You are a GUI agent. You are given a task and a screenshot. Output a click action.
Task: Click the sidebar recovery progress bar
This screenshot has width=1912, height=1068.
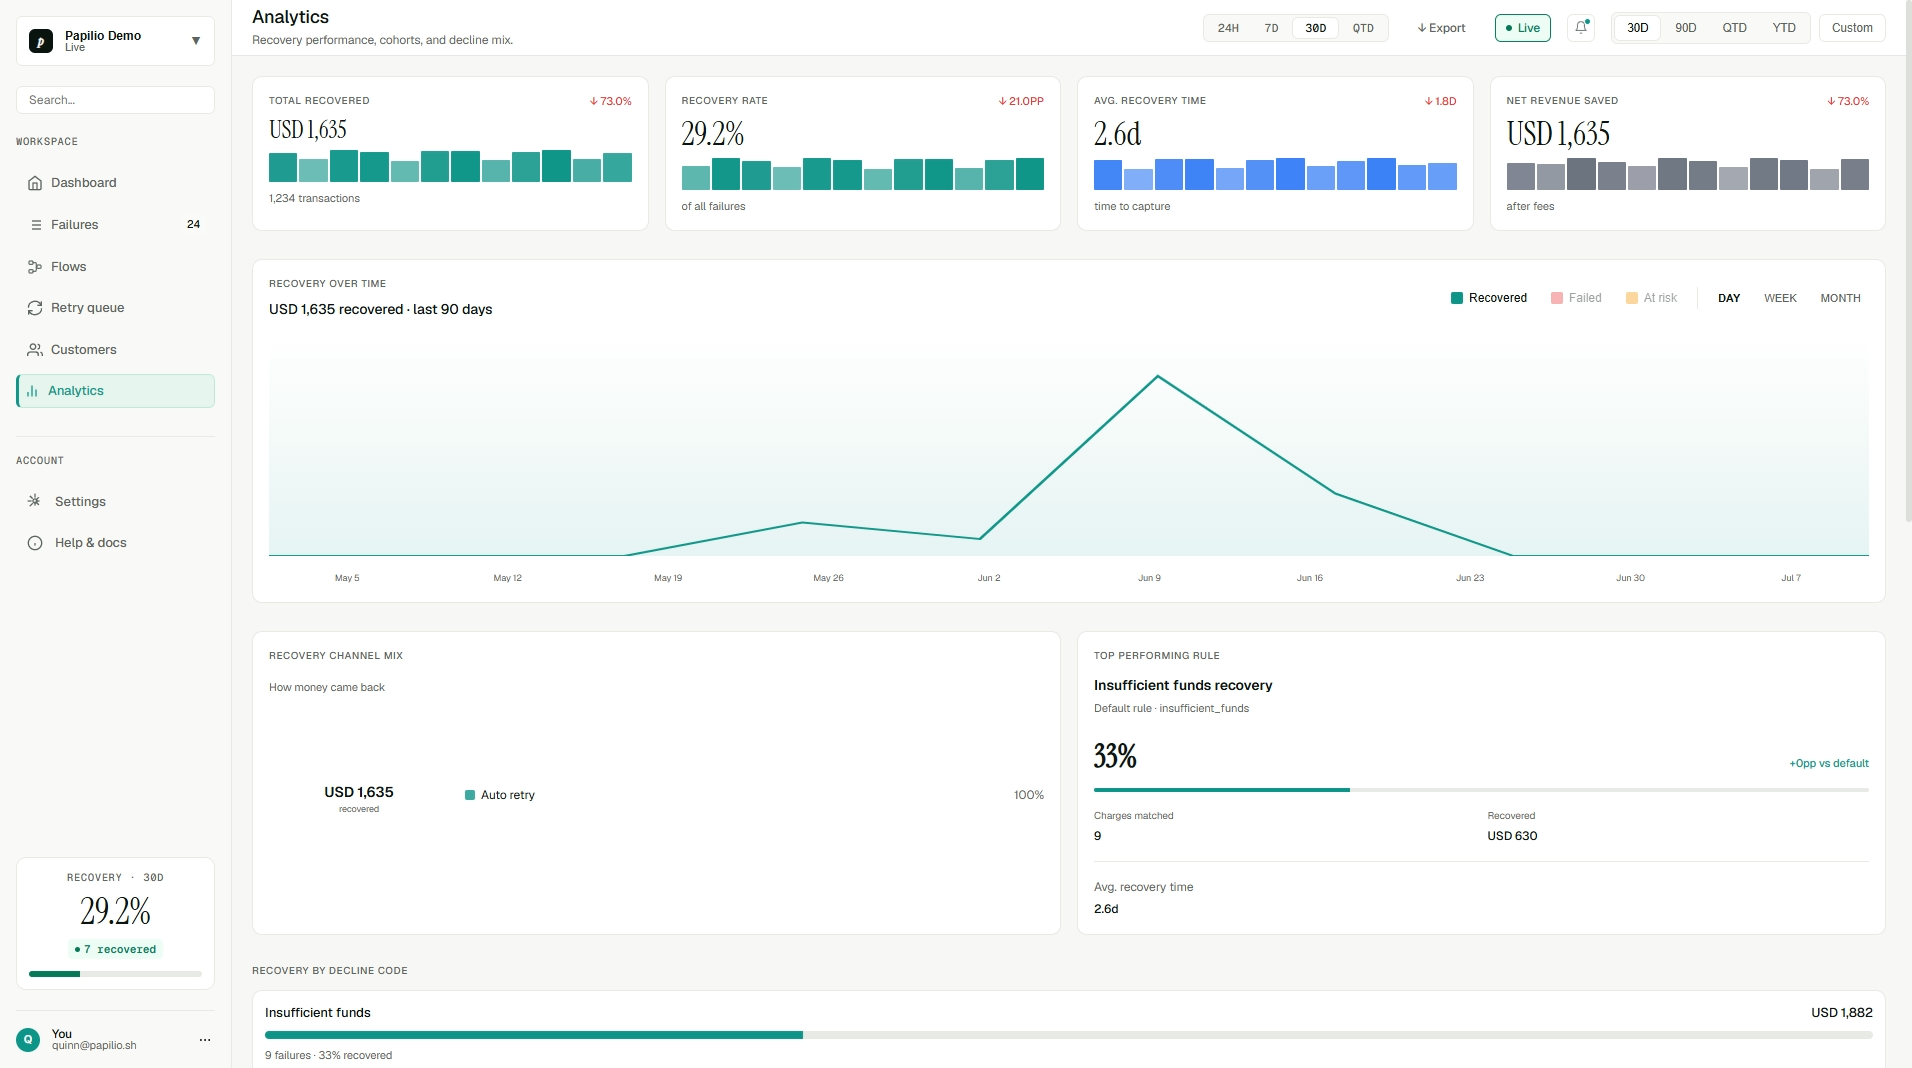(115, 974)
